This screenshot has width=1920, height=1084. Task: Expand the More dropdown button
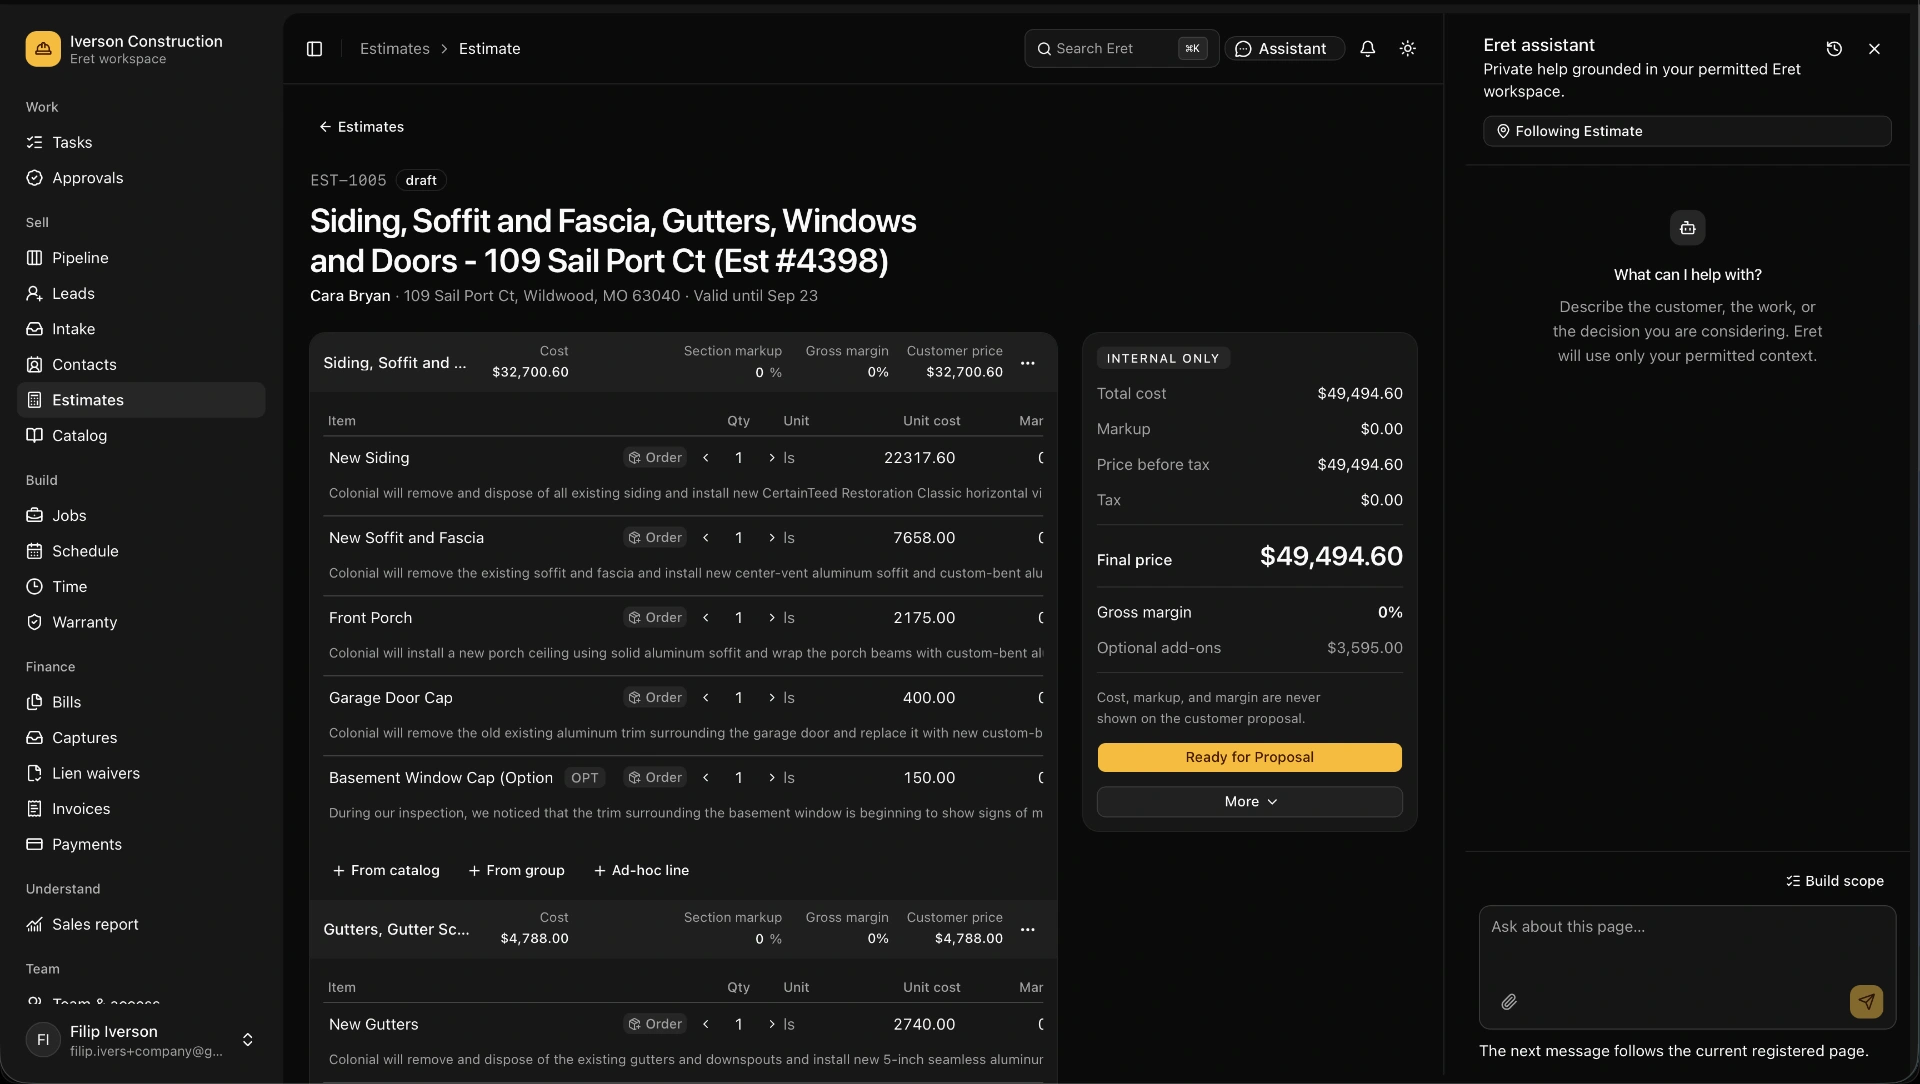(x=1249, y=802)
